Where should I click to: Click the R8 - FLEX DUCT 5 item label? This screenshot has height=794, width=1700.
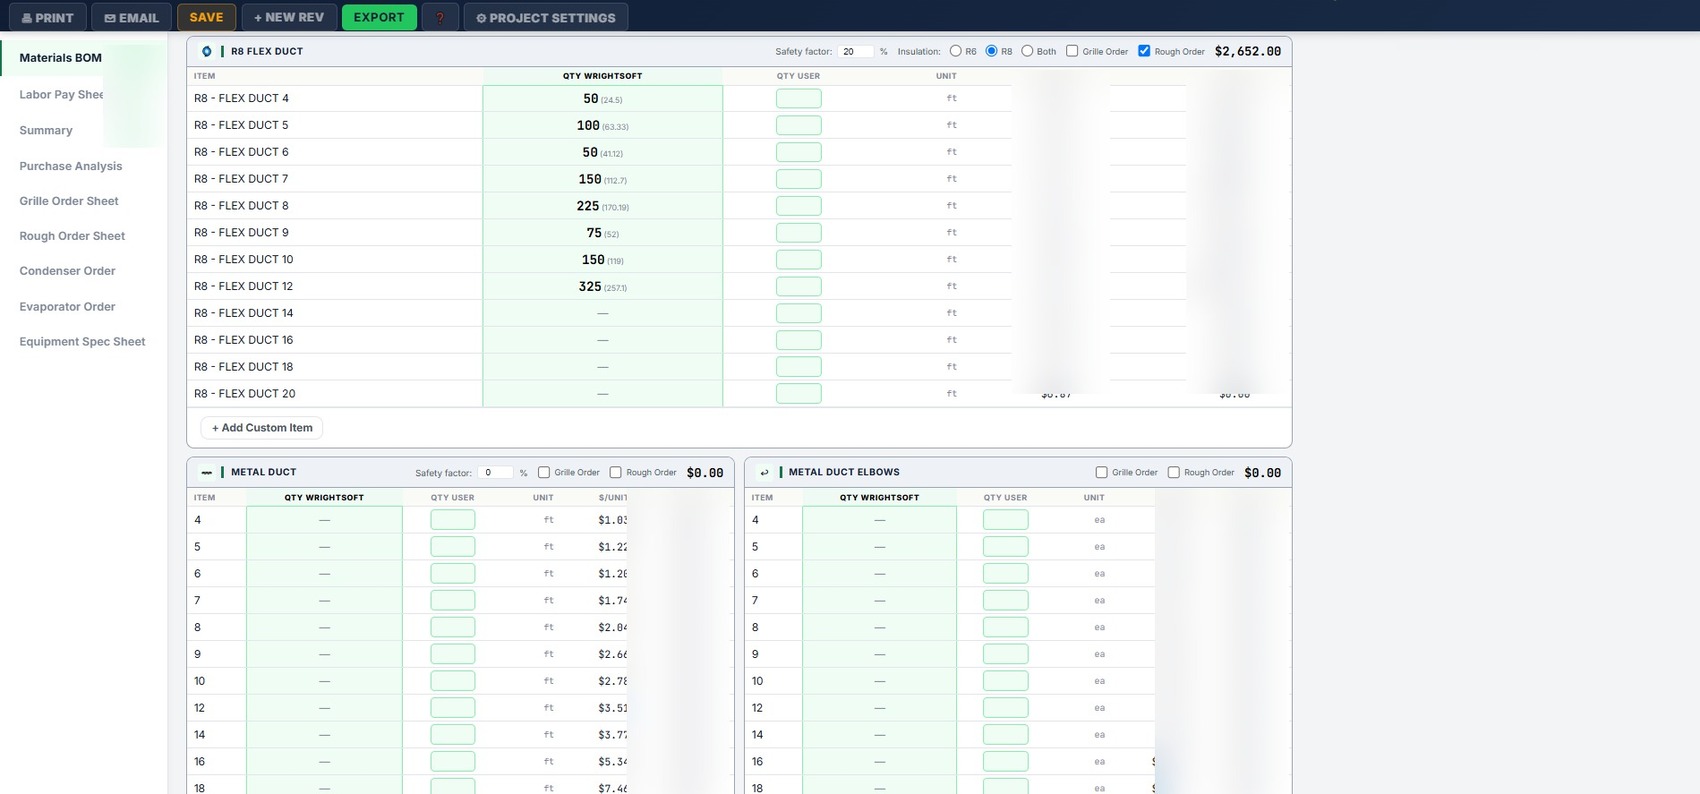point(241,125)
